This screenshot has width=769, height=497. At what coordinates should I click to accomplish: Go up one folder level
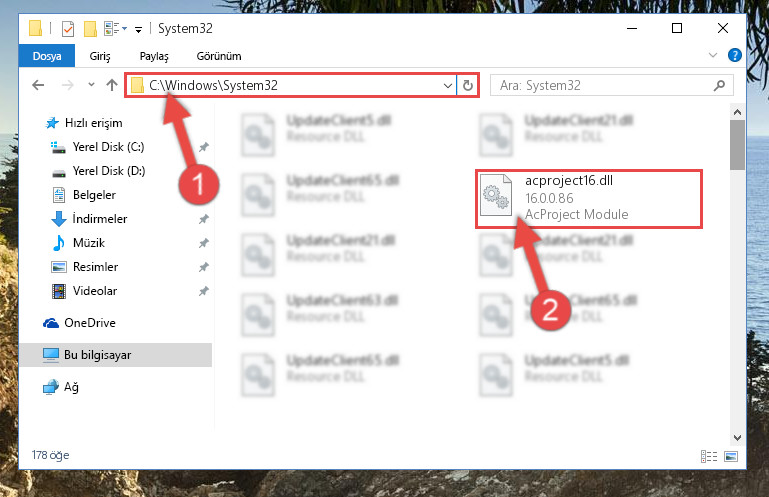112,85
